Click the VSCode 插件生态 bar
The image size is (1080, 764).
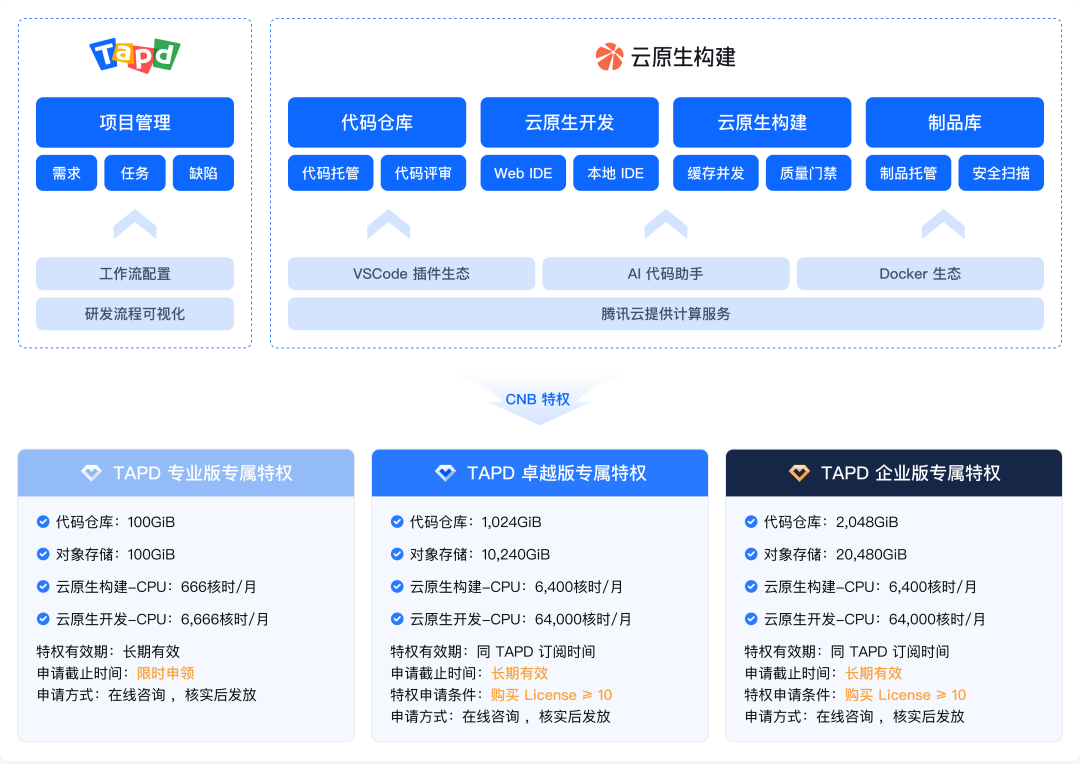click(x=411, y=273)
